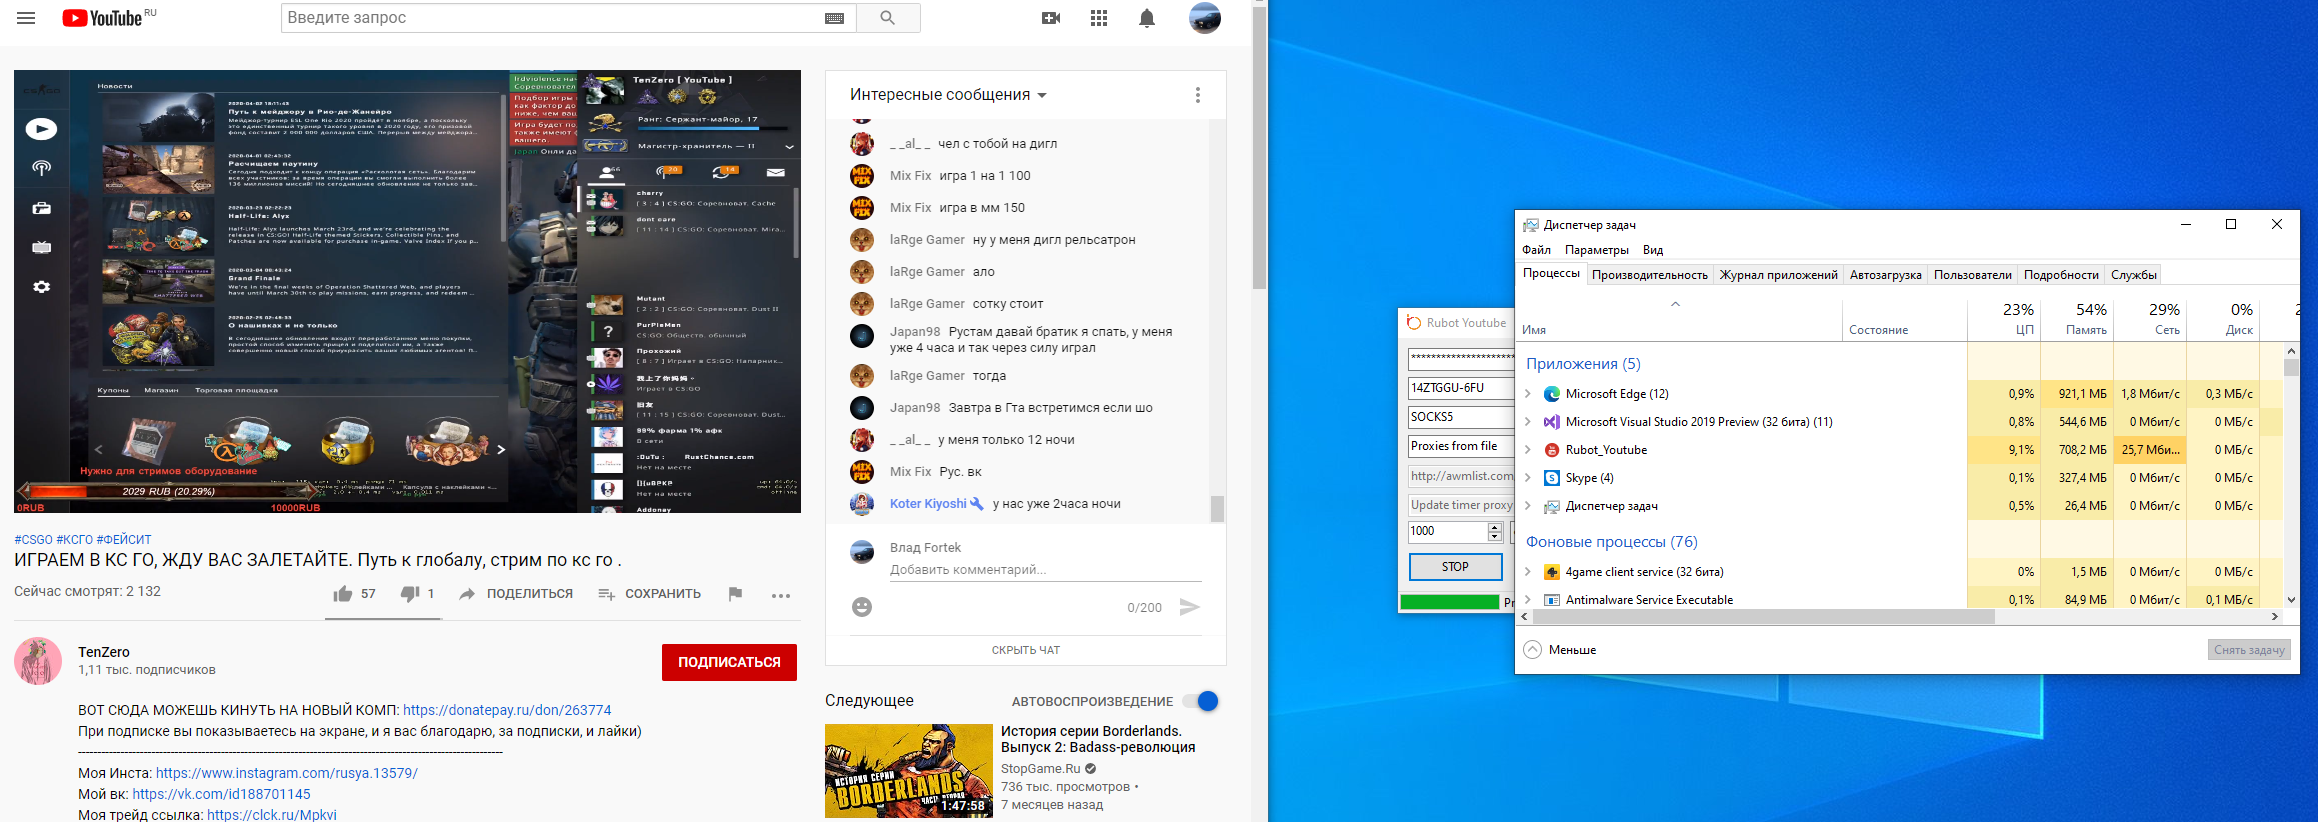Open the emoji picker in chat

(862, 607)
